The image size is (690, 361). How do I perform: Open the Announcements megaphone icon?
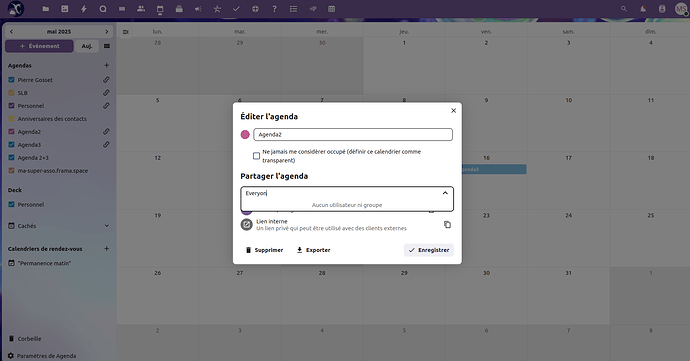(x=198, y=9)
